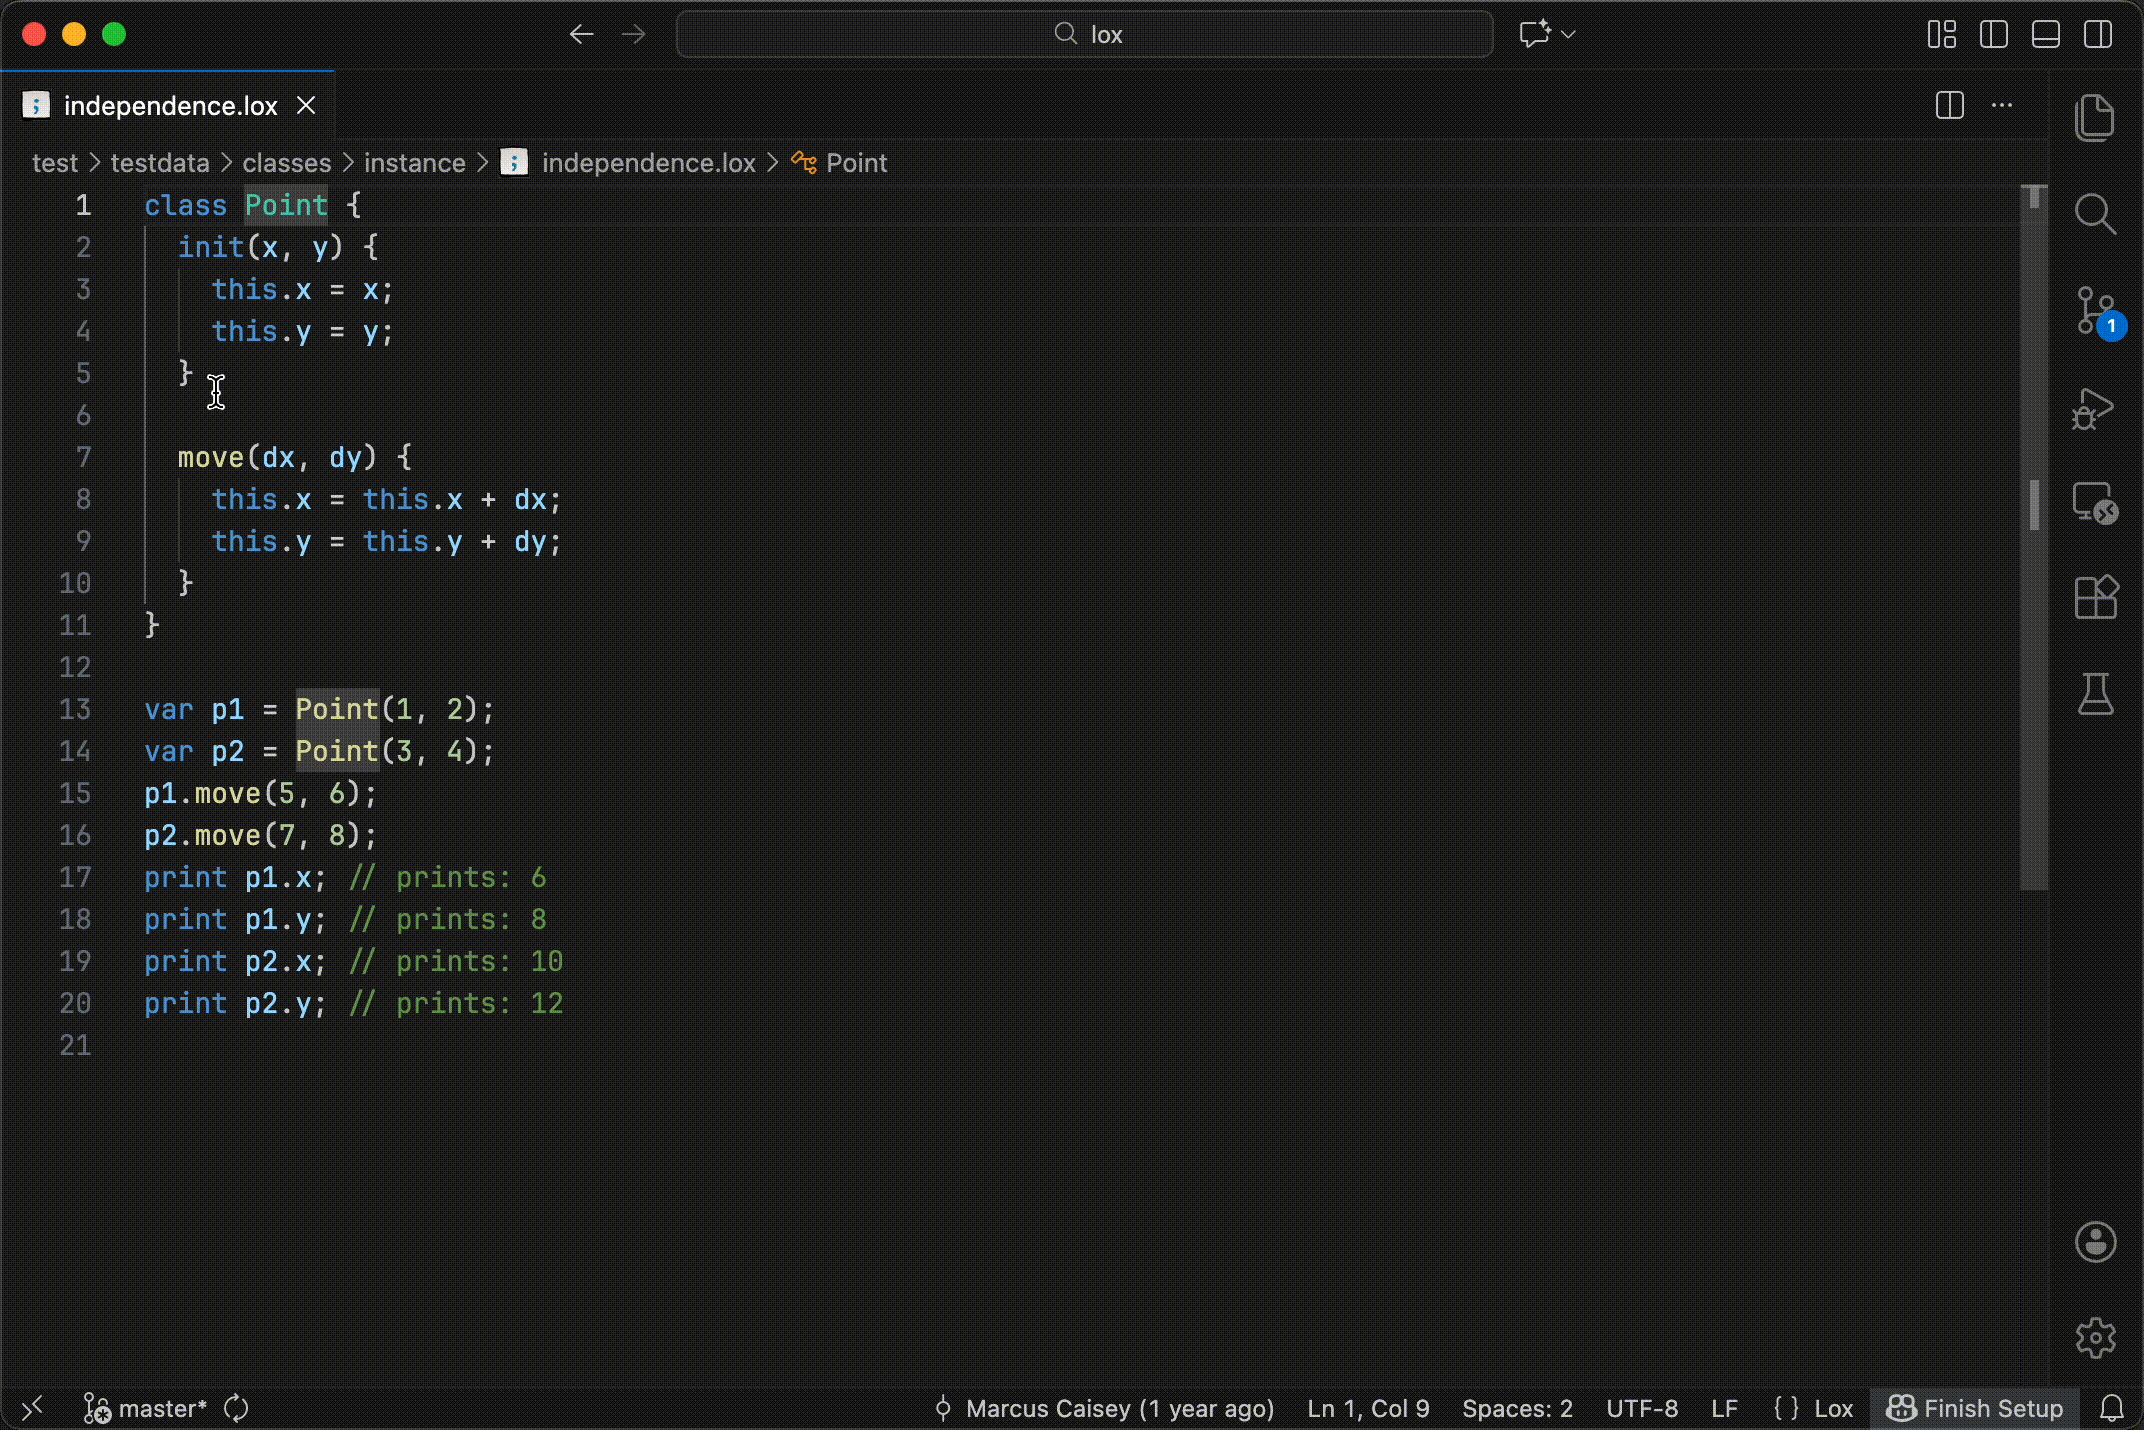Open the Explorer view in activity bar

click(2095, 118)
